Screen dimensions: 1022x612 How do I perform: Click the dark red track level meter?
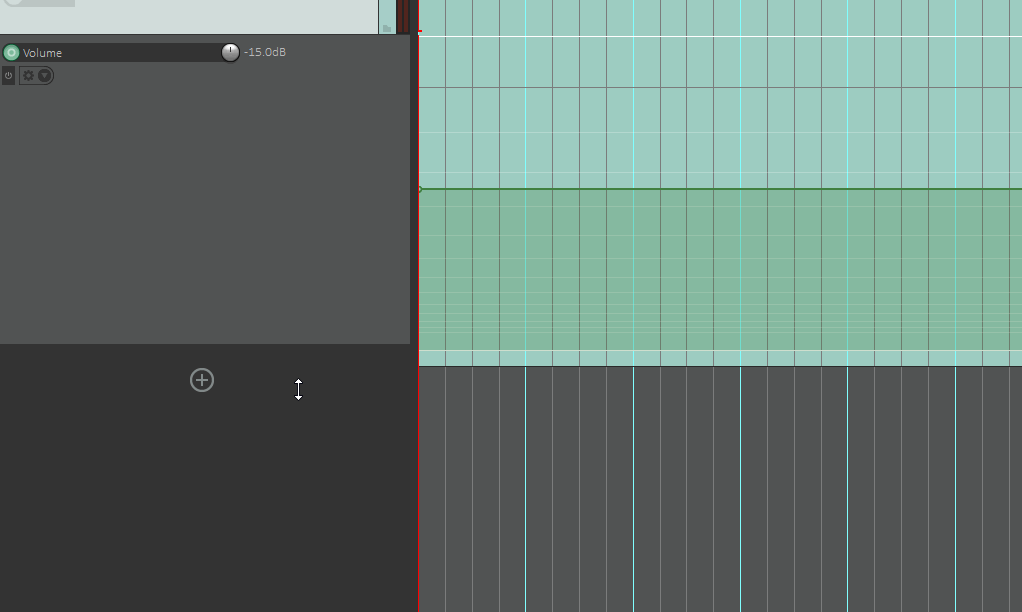pos(403,15)
